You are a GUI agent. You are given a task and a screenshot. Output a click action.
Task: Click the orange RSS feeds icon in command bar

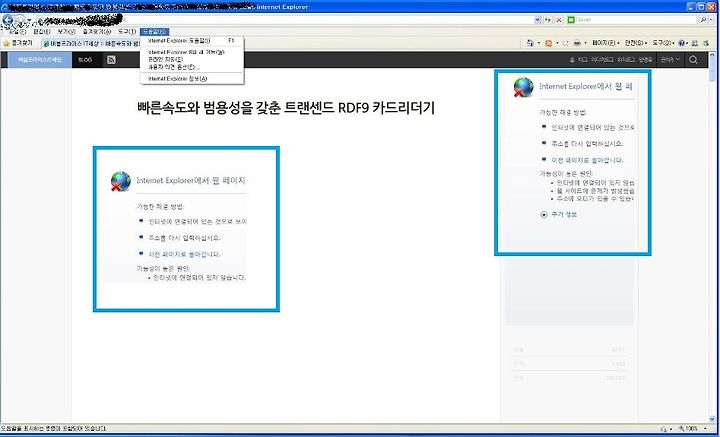pos(548,43)
